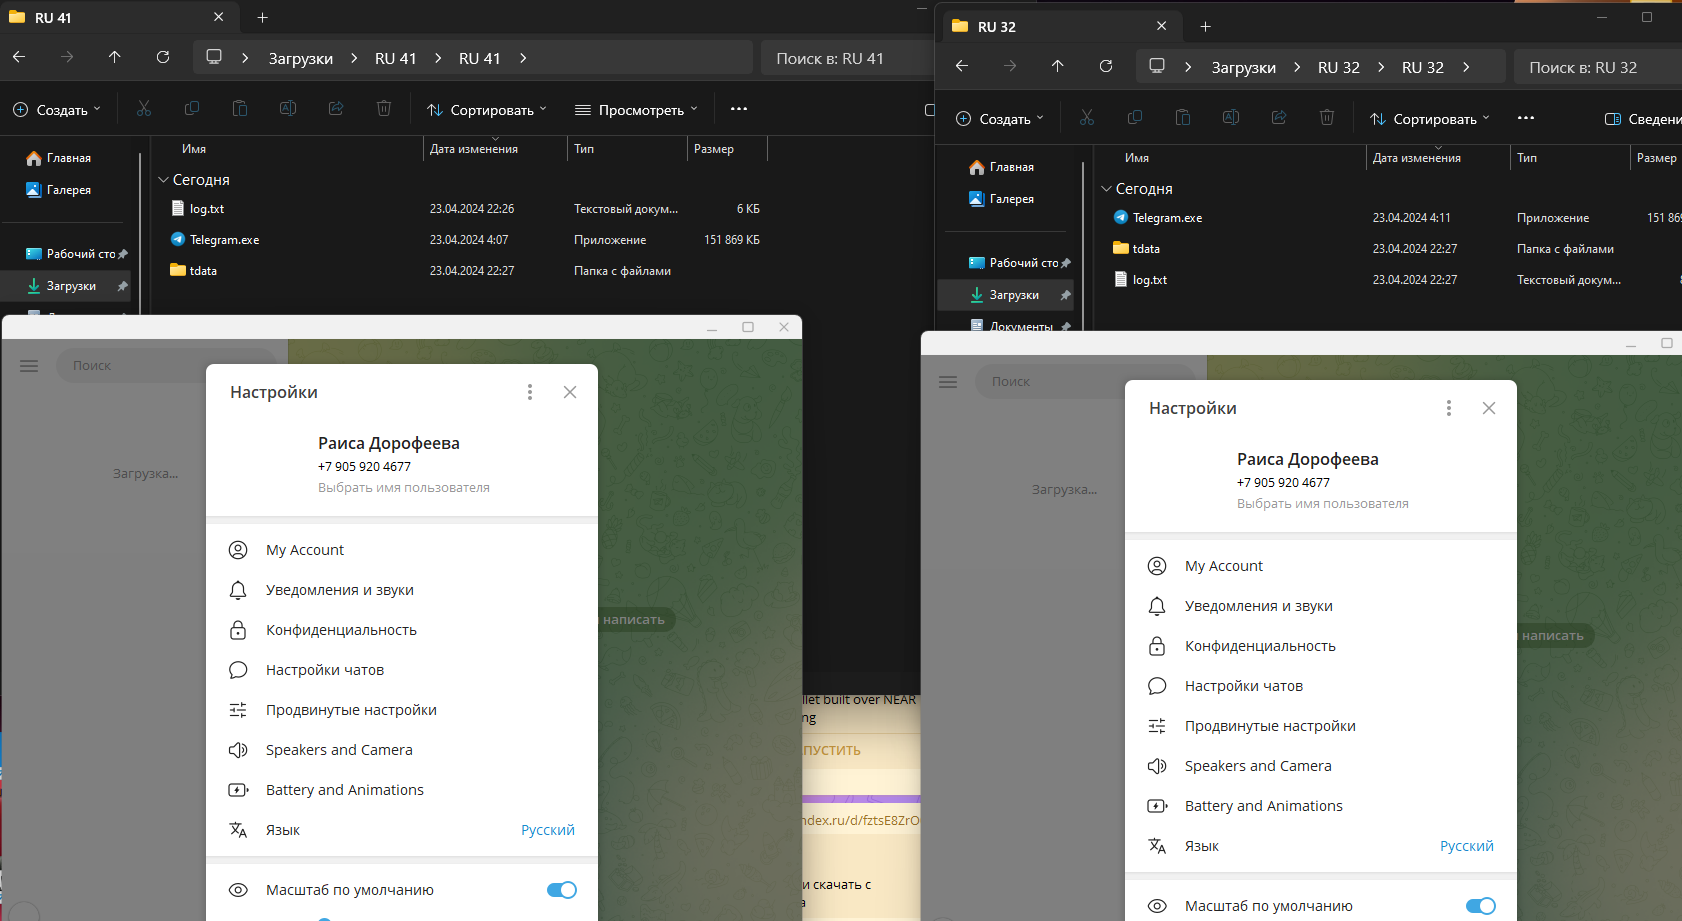Expand Создать dropdown in RU 32 window
The height and width of the screenshot is (921, 1682).
pos(1000,119)
